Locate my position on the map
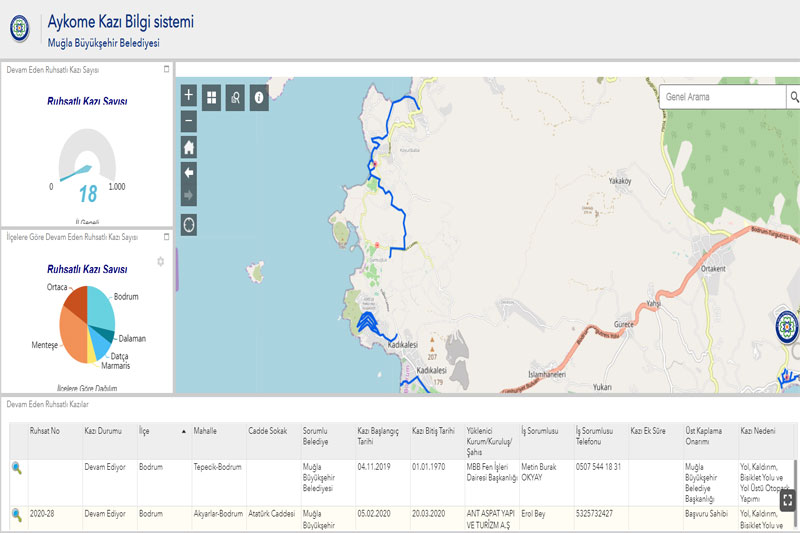Viewport: 800px width, 533px height. click(189, 225)
